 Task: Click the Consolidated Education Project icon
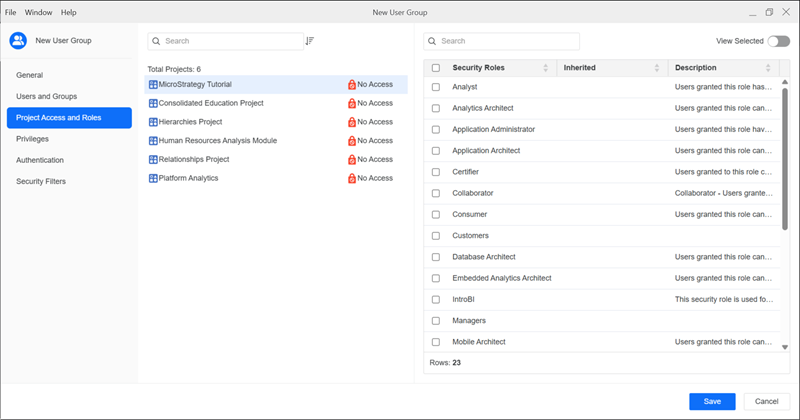click(152, 103)
